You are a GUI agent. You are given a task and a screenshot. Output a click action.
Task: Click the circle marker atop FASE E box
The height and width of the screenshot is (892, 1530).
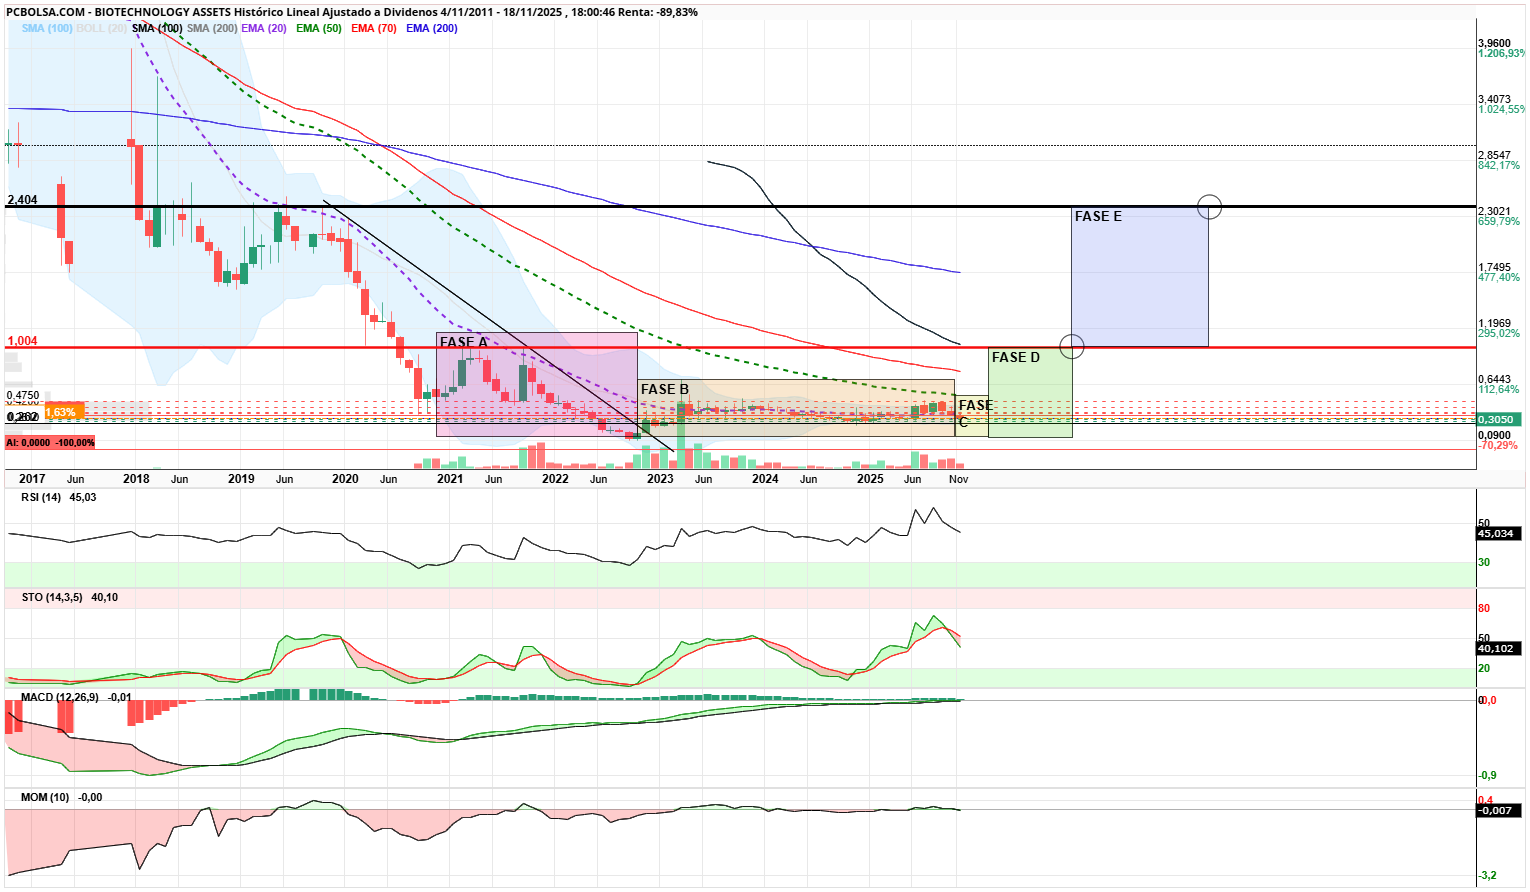pyautogui.click(x=1209, y=207)
